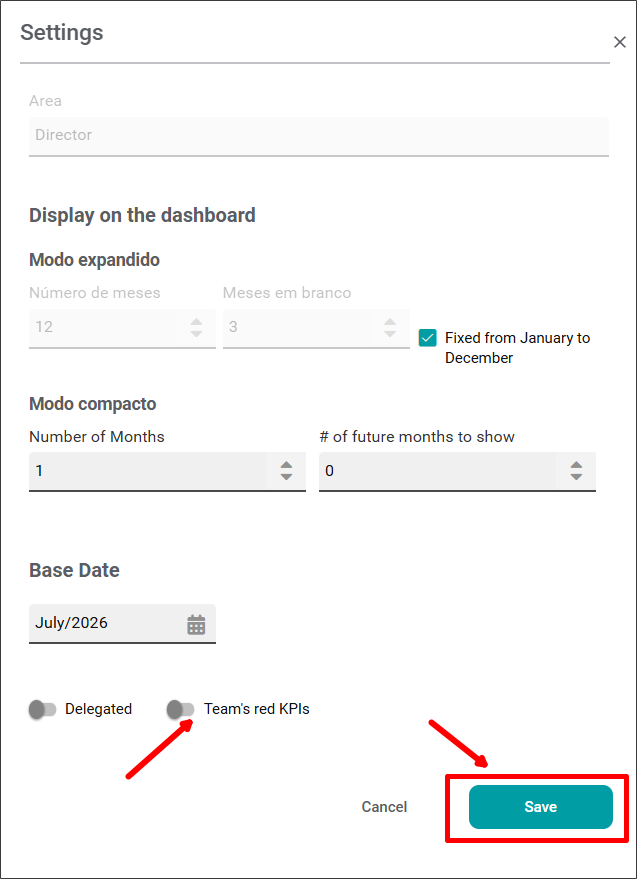Click Meses em branco up arrow
Image resolution: width=637 pixels, height=879 pixels.
click(390, 322)
